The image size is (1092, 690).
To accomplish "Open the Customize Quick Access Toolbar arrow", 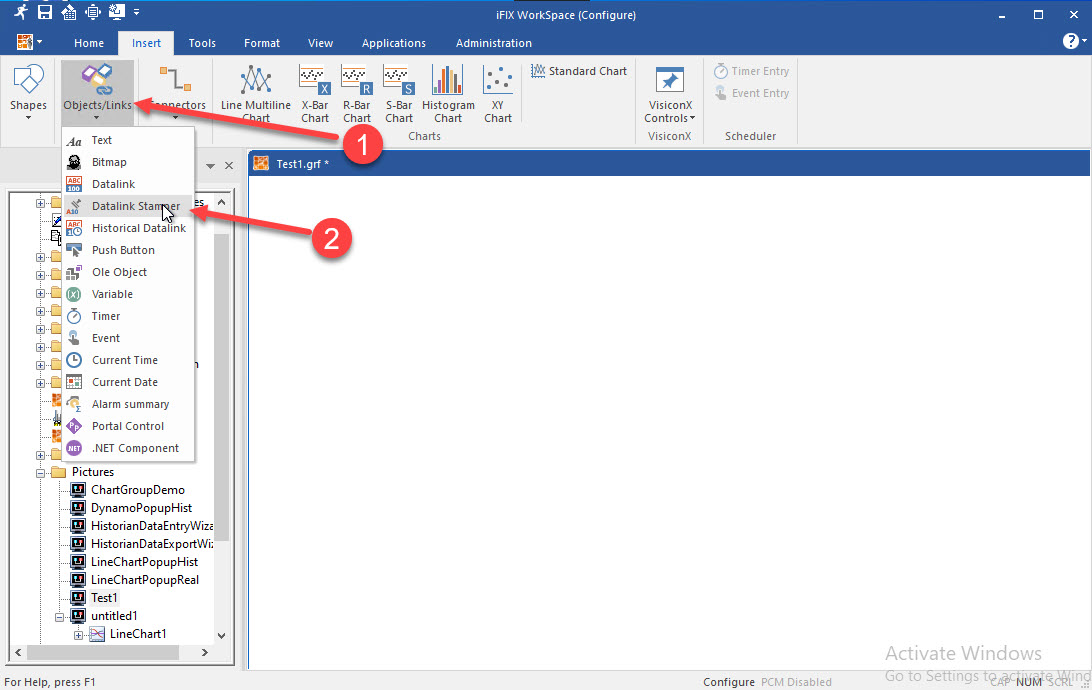I will [x=136, y=12].
